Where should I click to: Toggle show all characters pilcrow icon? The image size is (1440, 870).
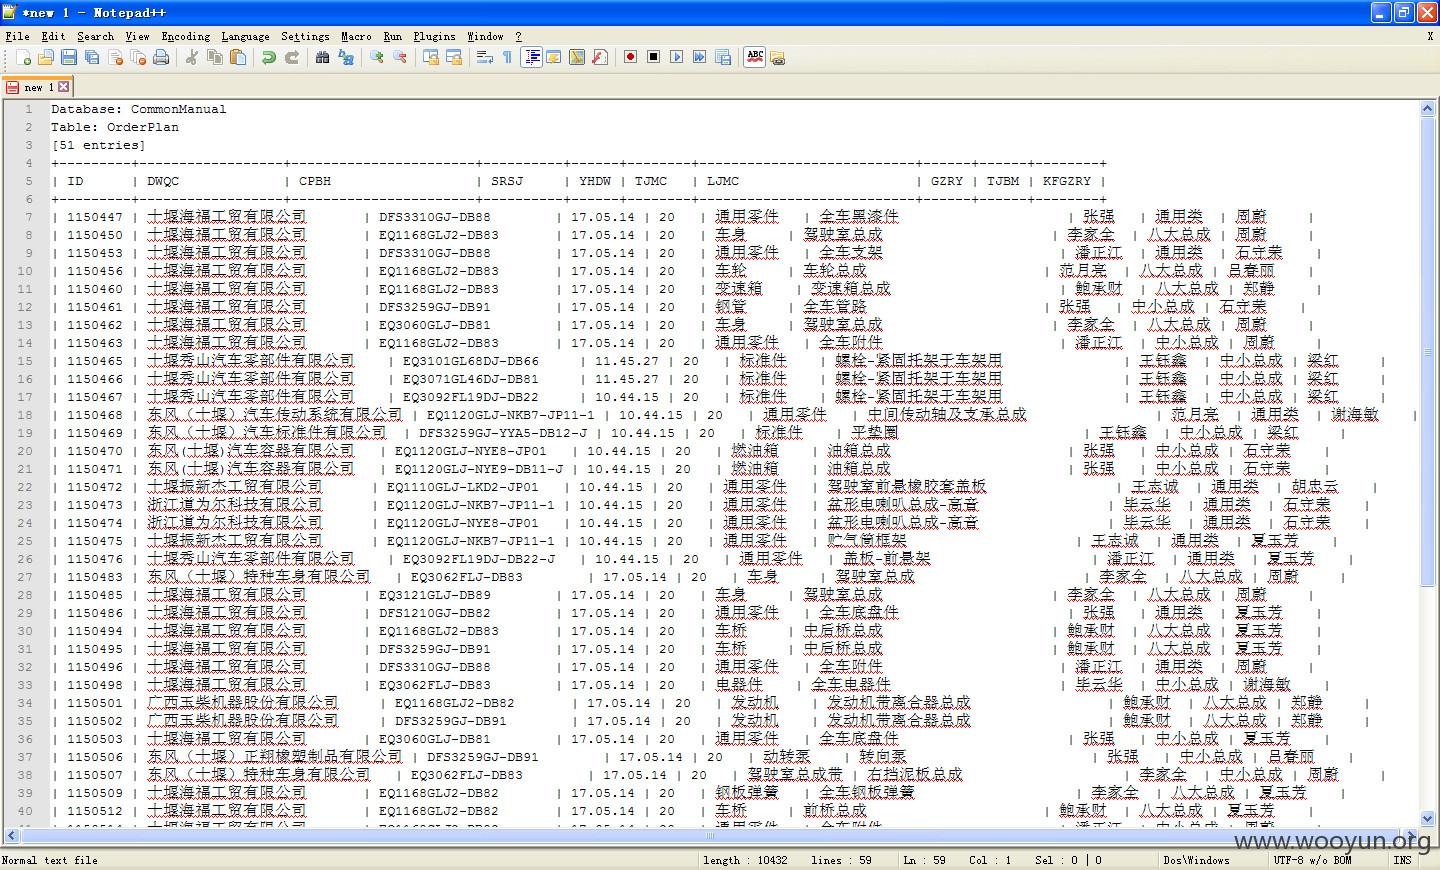point(507,58)
